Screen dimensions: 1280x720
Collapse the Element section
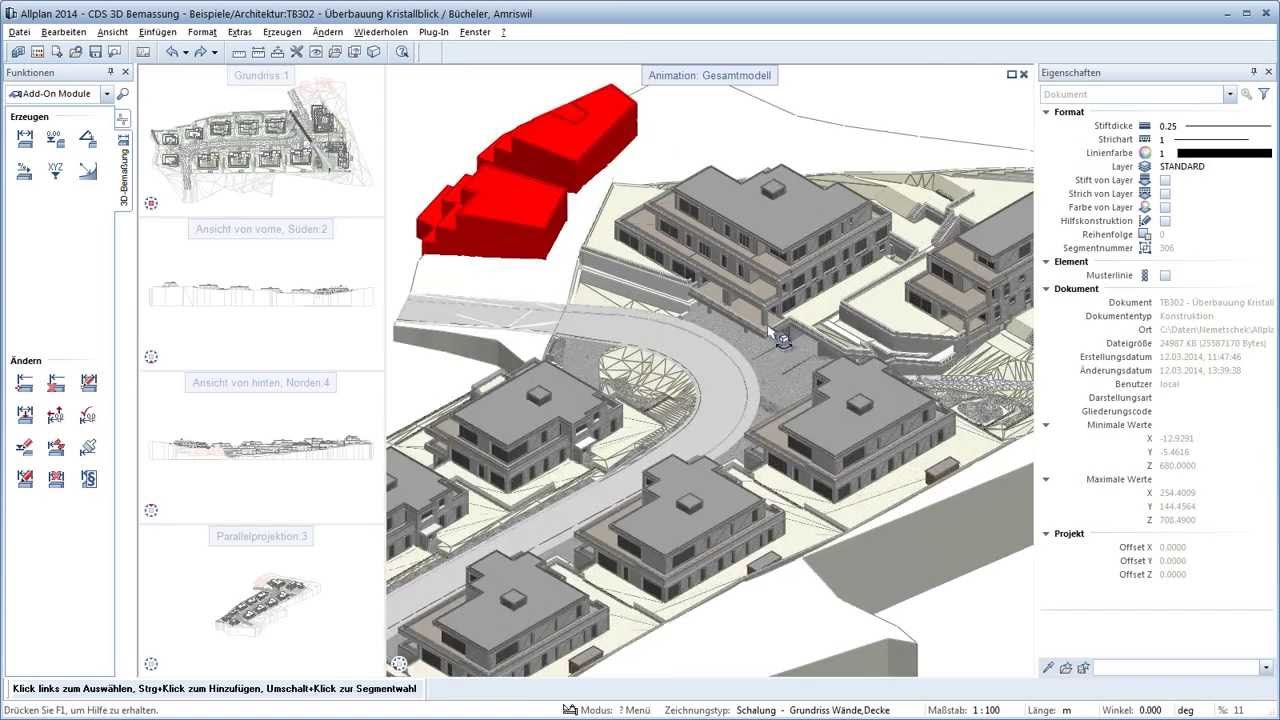click(1046, 262)
